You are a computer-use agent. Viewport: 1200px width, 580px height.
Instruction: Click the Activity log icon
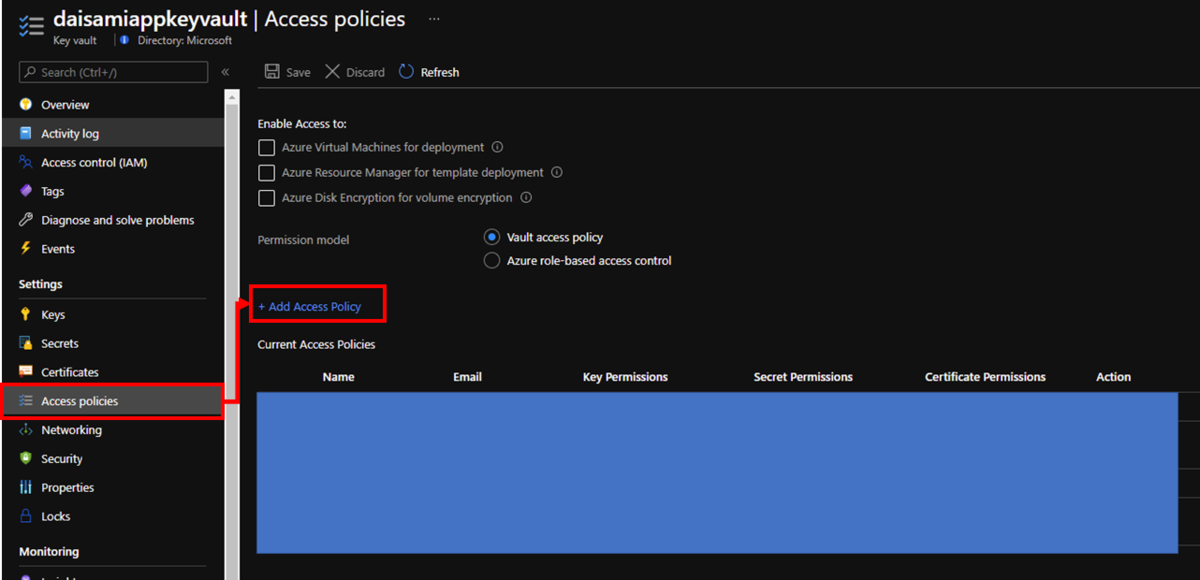[x=26, y=133]
